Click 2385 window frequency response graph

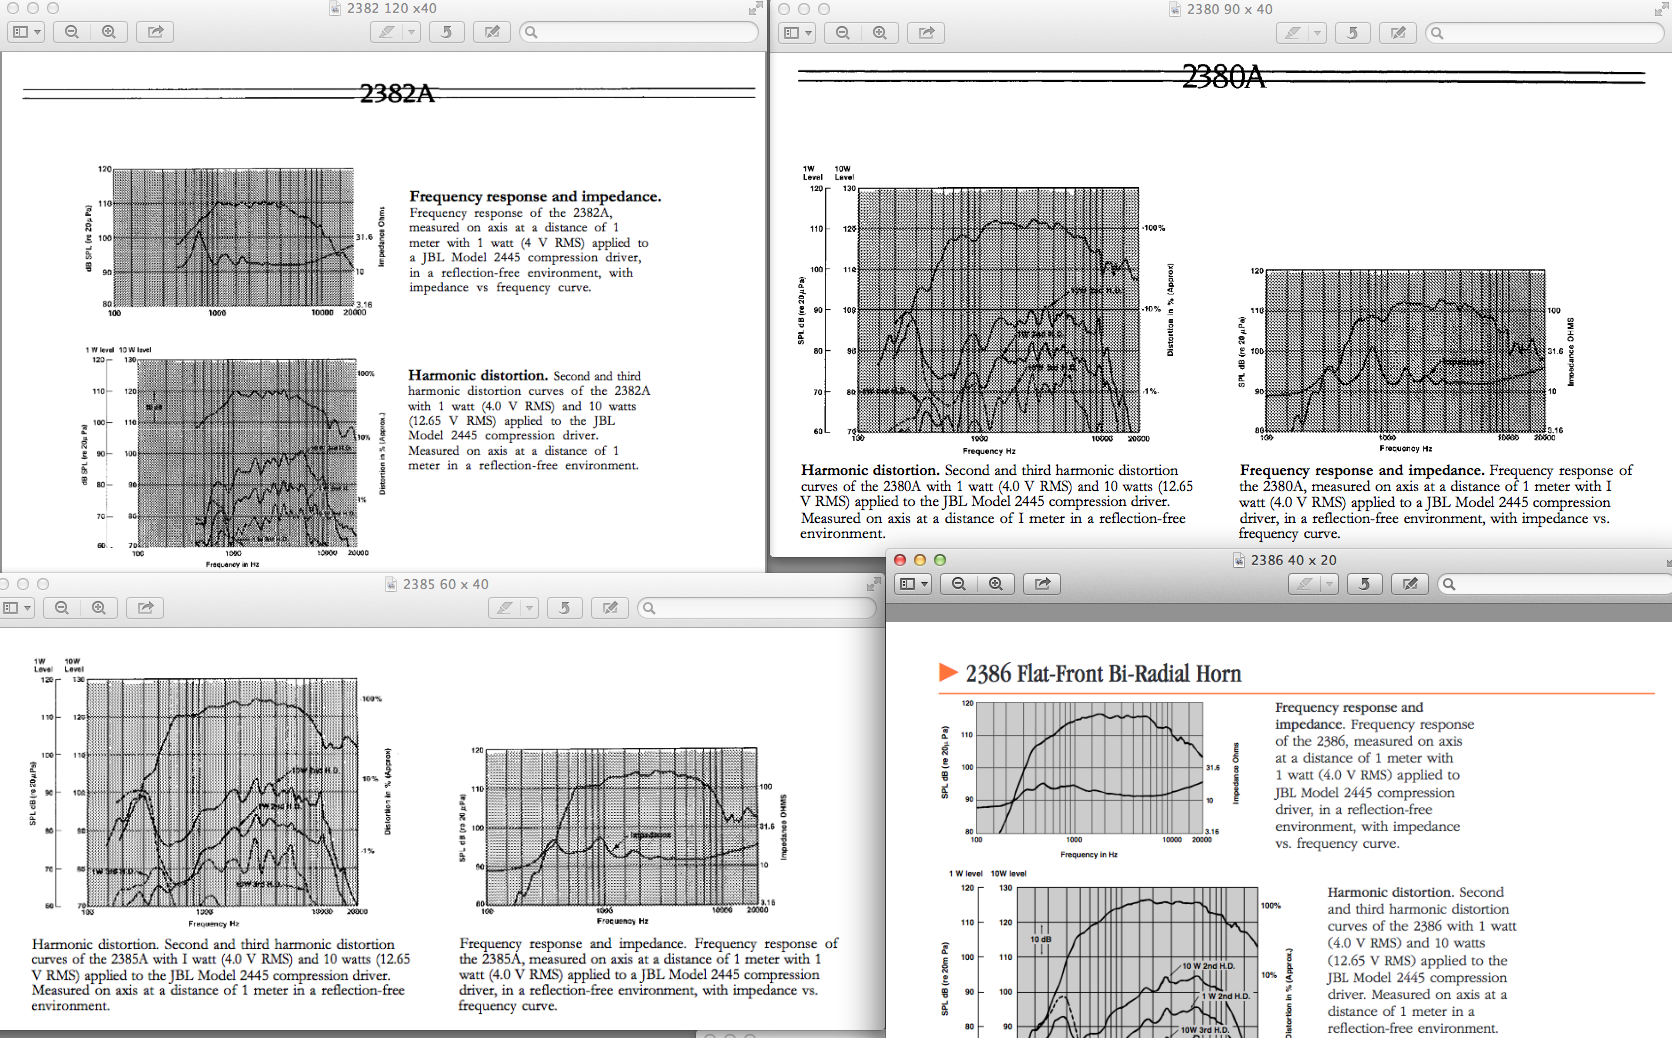coord(622,825)
